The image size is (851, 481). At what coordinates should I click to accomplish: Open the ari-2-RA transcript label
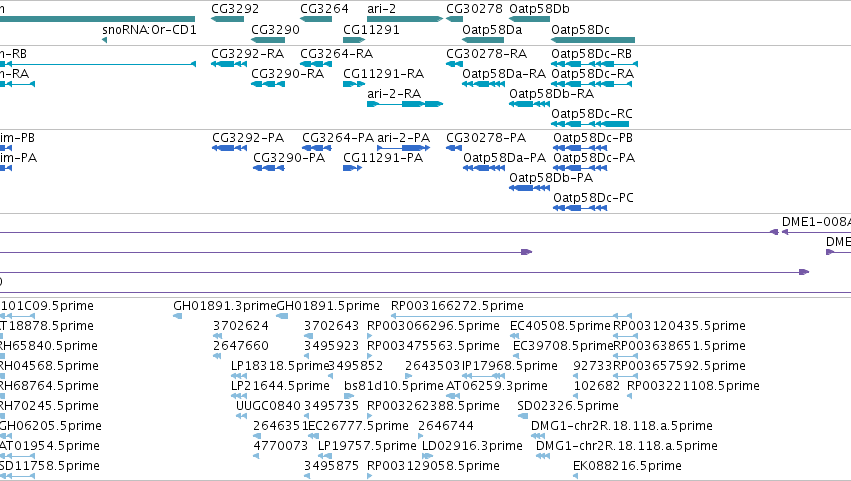[394, 93]
